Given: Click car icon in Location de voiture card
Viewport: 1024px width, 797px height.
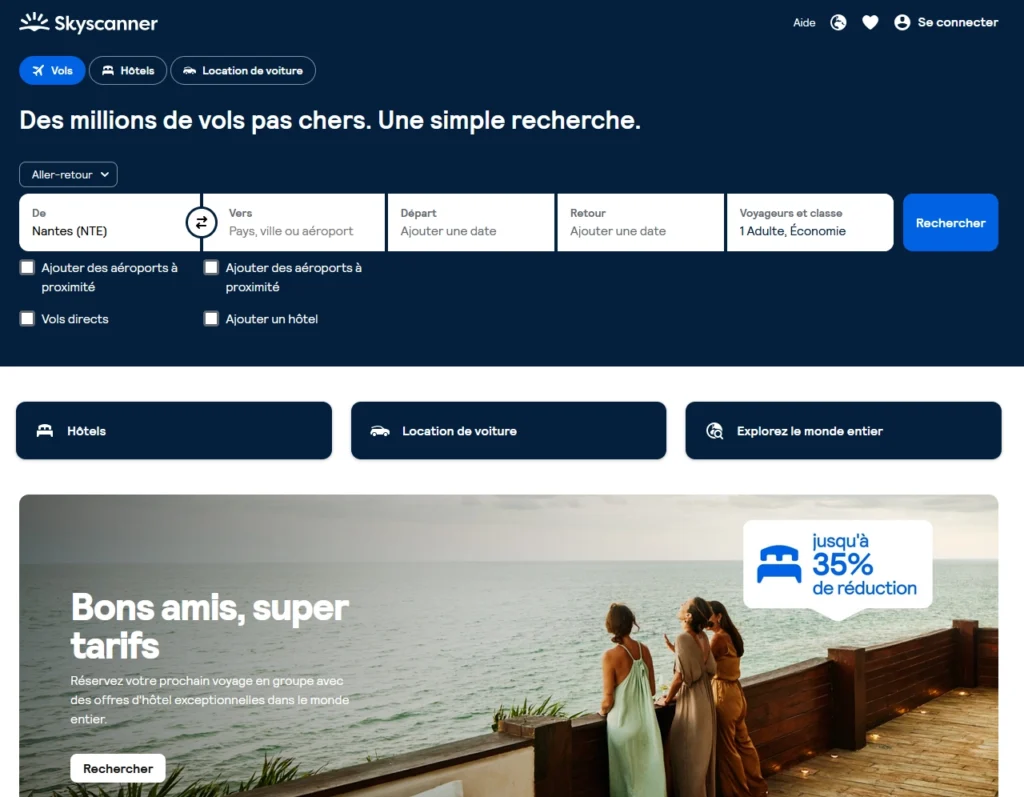Looking at the screenshot, I should [x=379, y=431].
